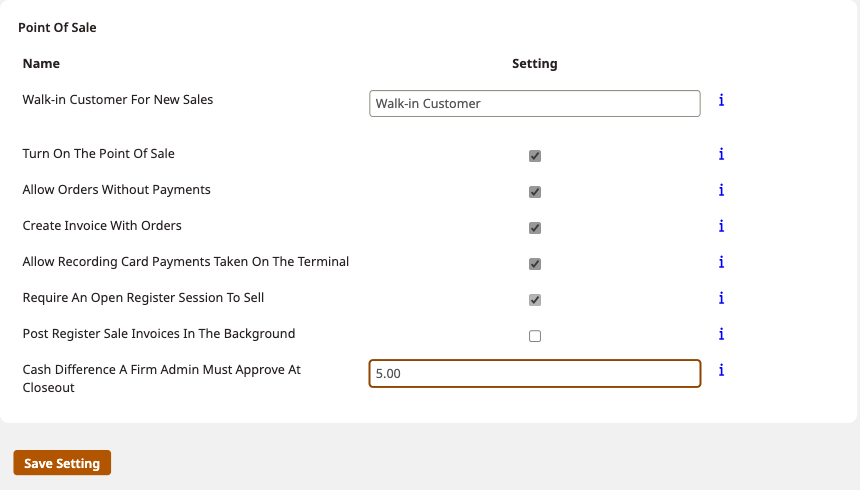Click Cash Difference A Firm Admin Must Approve label
This screenshot has height=490, width=860.
tap(161, 379)
